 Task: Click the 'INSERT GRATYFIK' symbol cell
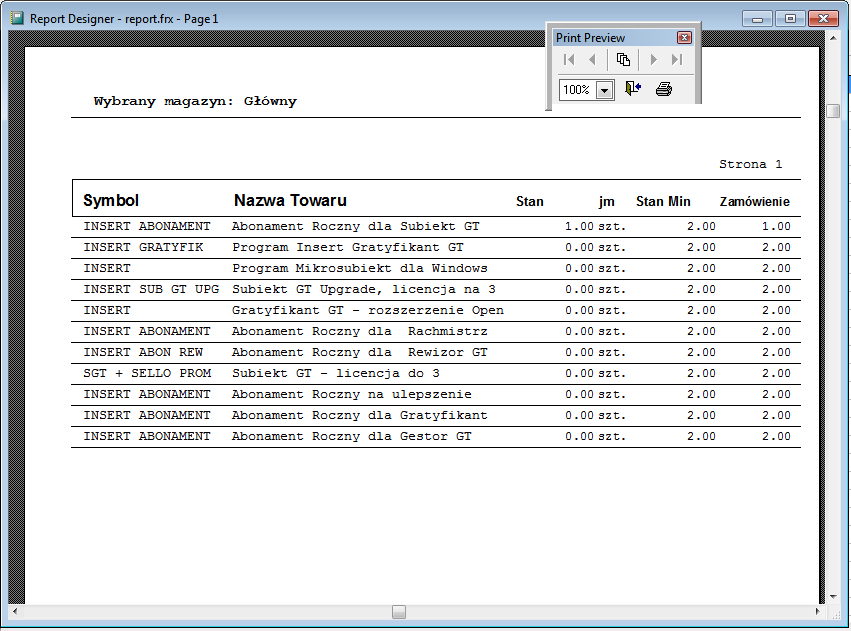pyautogui.click(x=143, y=247)
